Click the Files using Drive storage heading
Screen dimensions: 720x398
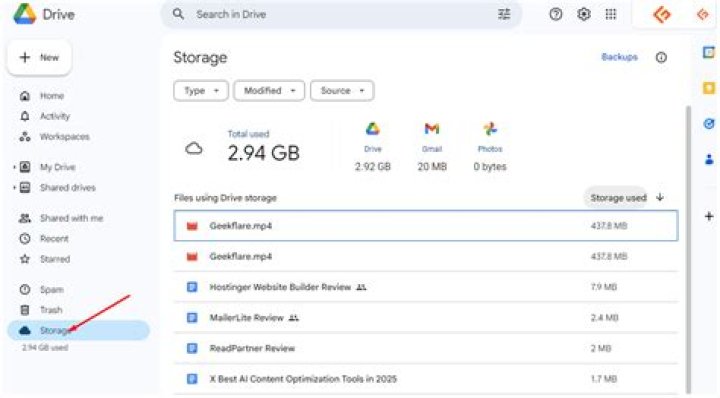pos(225,198)
